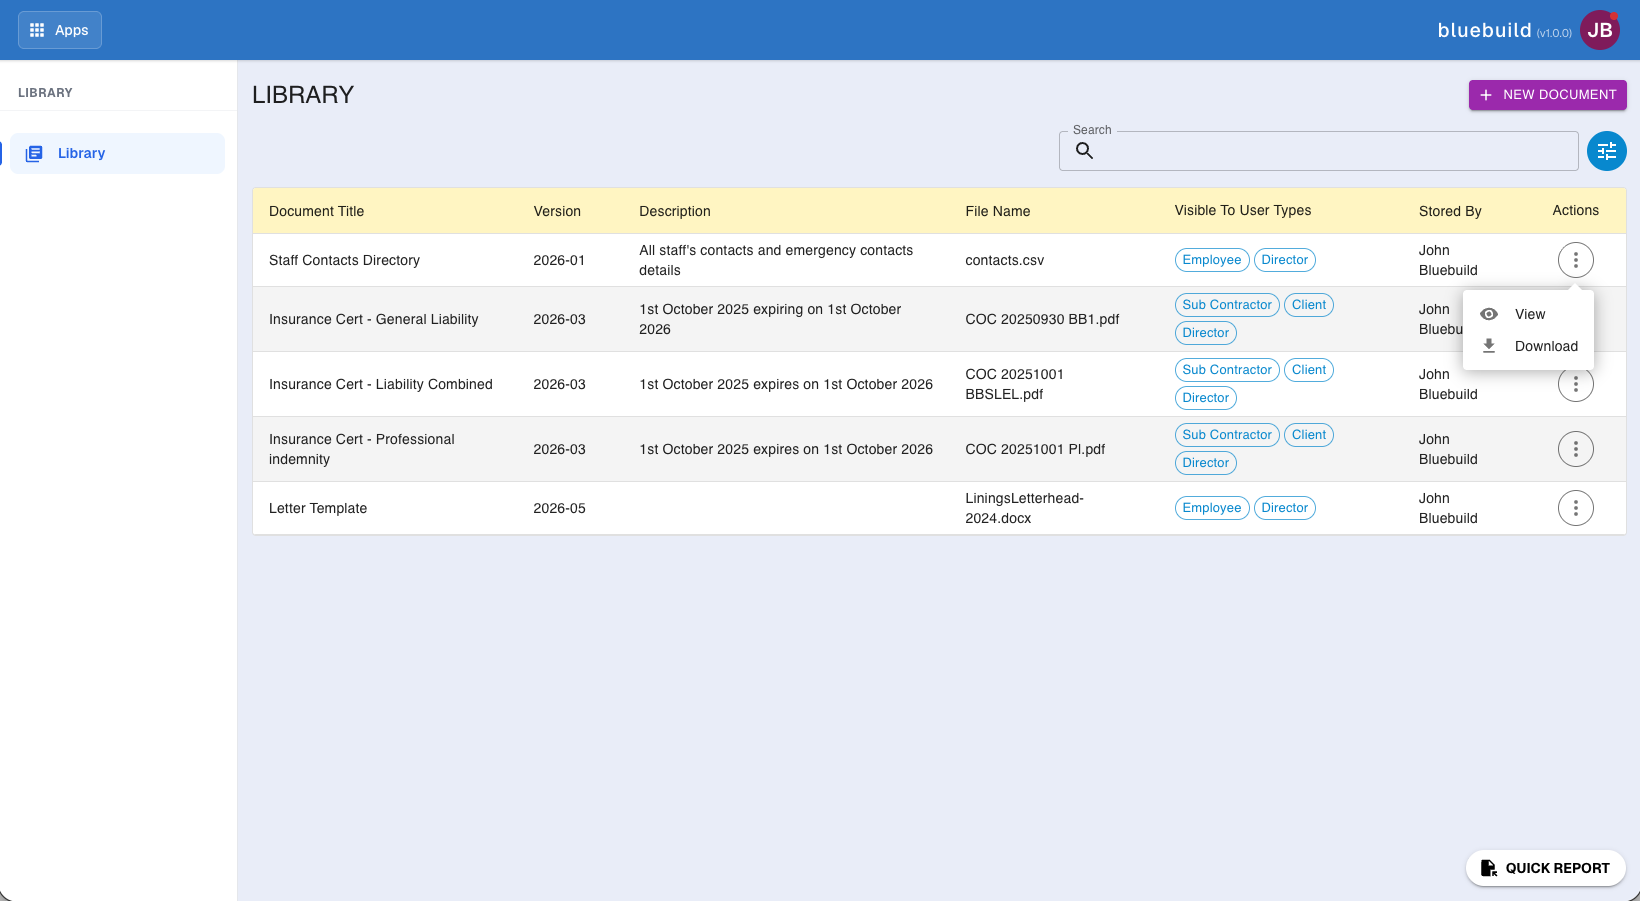Focus the Search input field
Viewport: 1640px width, 901px height.
click(x=1319, y=151)
